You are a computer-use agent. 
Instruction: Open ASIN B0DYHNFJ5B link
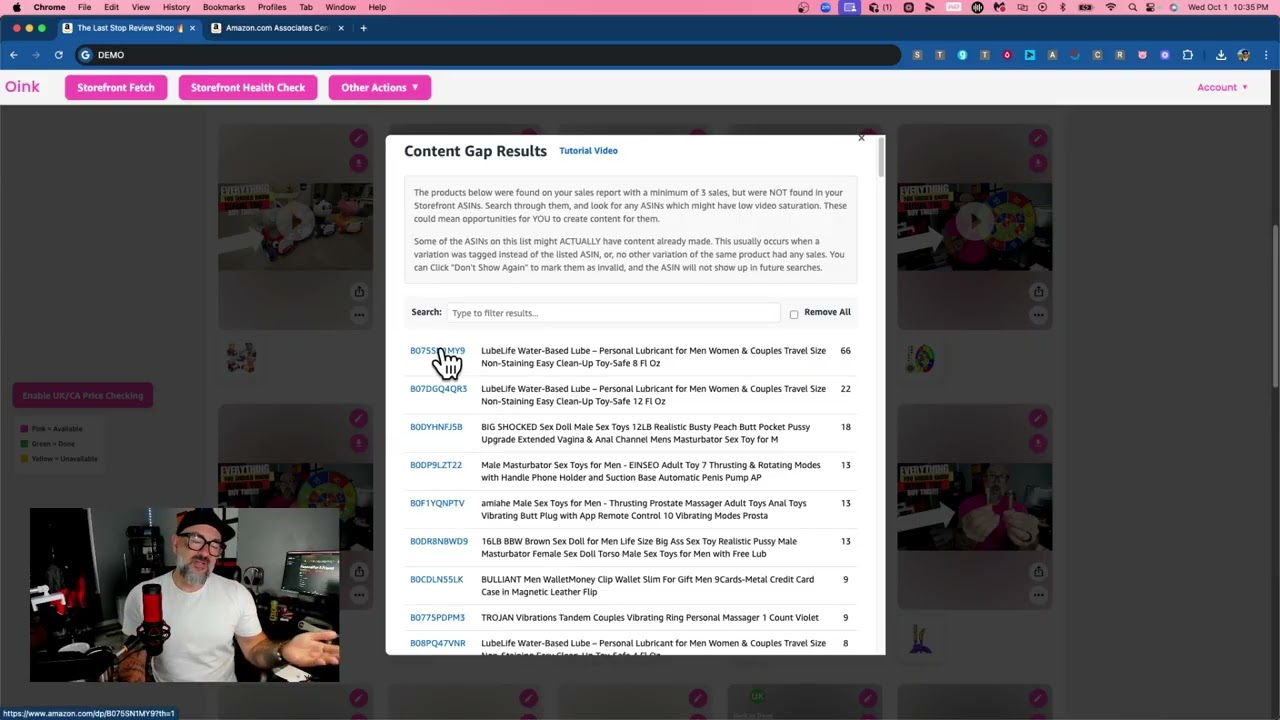[436, 427]
